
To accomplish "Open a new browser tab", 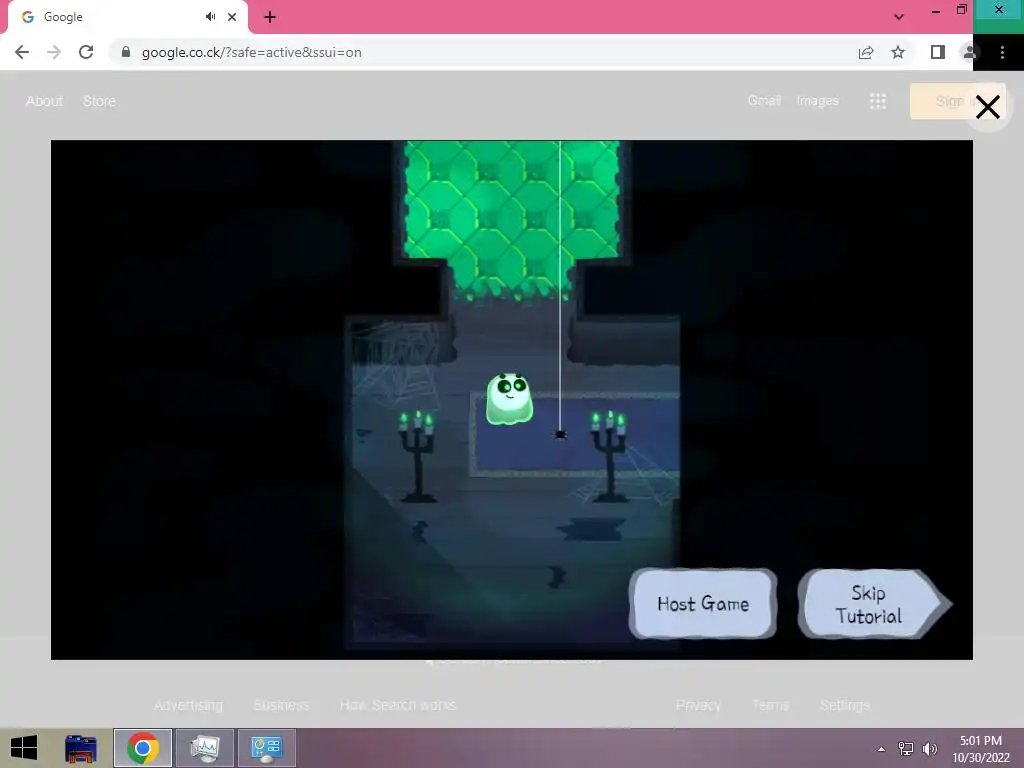I will click(270, 17).
